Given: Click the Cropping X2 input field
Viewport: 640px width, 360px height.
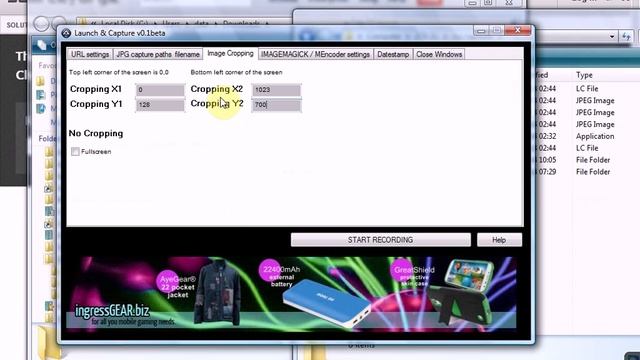Looking at the screenshot, I should click(276, 90).
